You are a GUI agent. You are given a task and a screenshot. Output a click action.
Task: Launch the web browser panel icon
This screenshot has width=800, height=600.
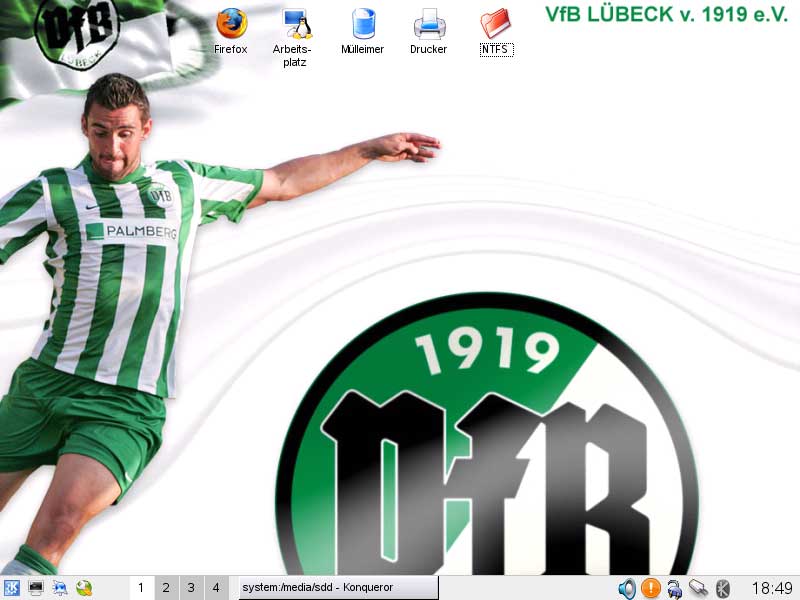84,588
